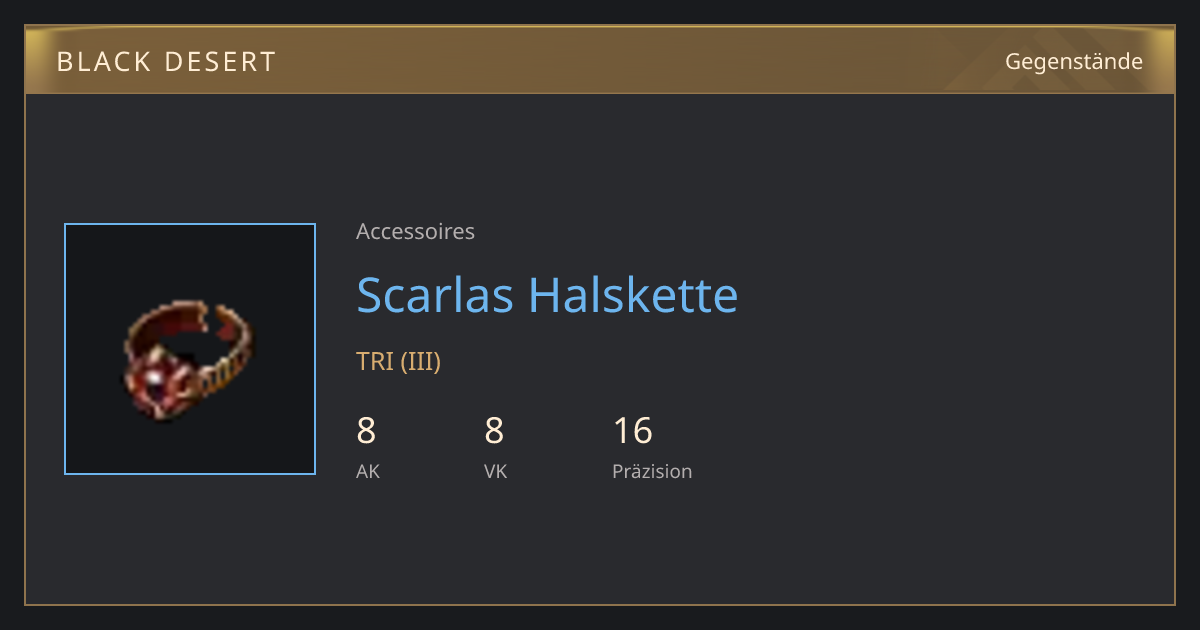Click the Präzision stat label
The height and width of the screenshot is (630, 1200).
[x=652, y=472]
